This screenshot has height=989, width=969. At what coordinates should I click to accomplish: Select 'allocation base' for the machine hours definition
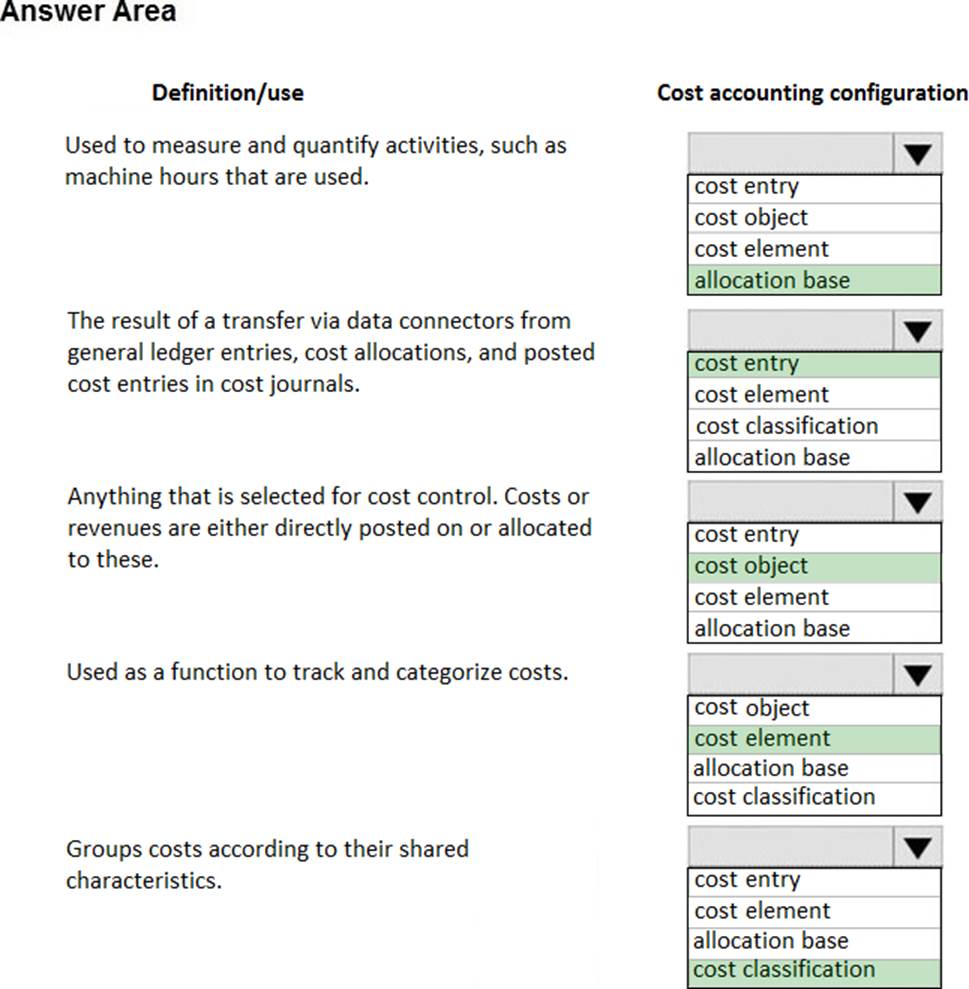pos(772,281)
